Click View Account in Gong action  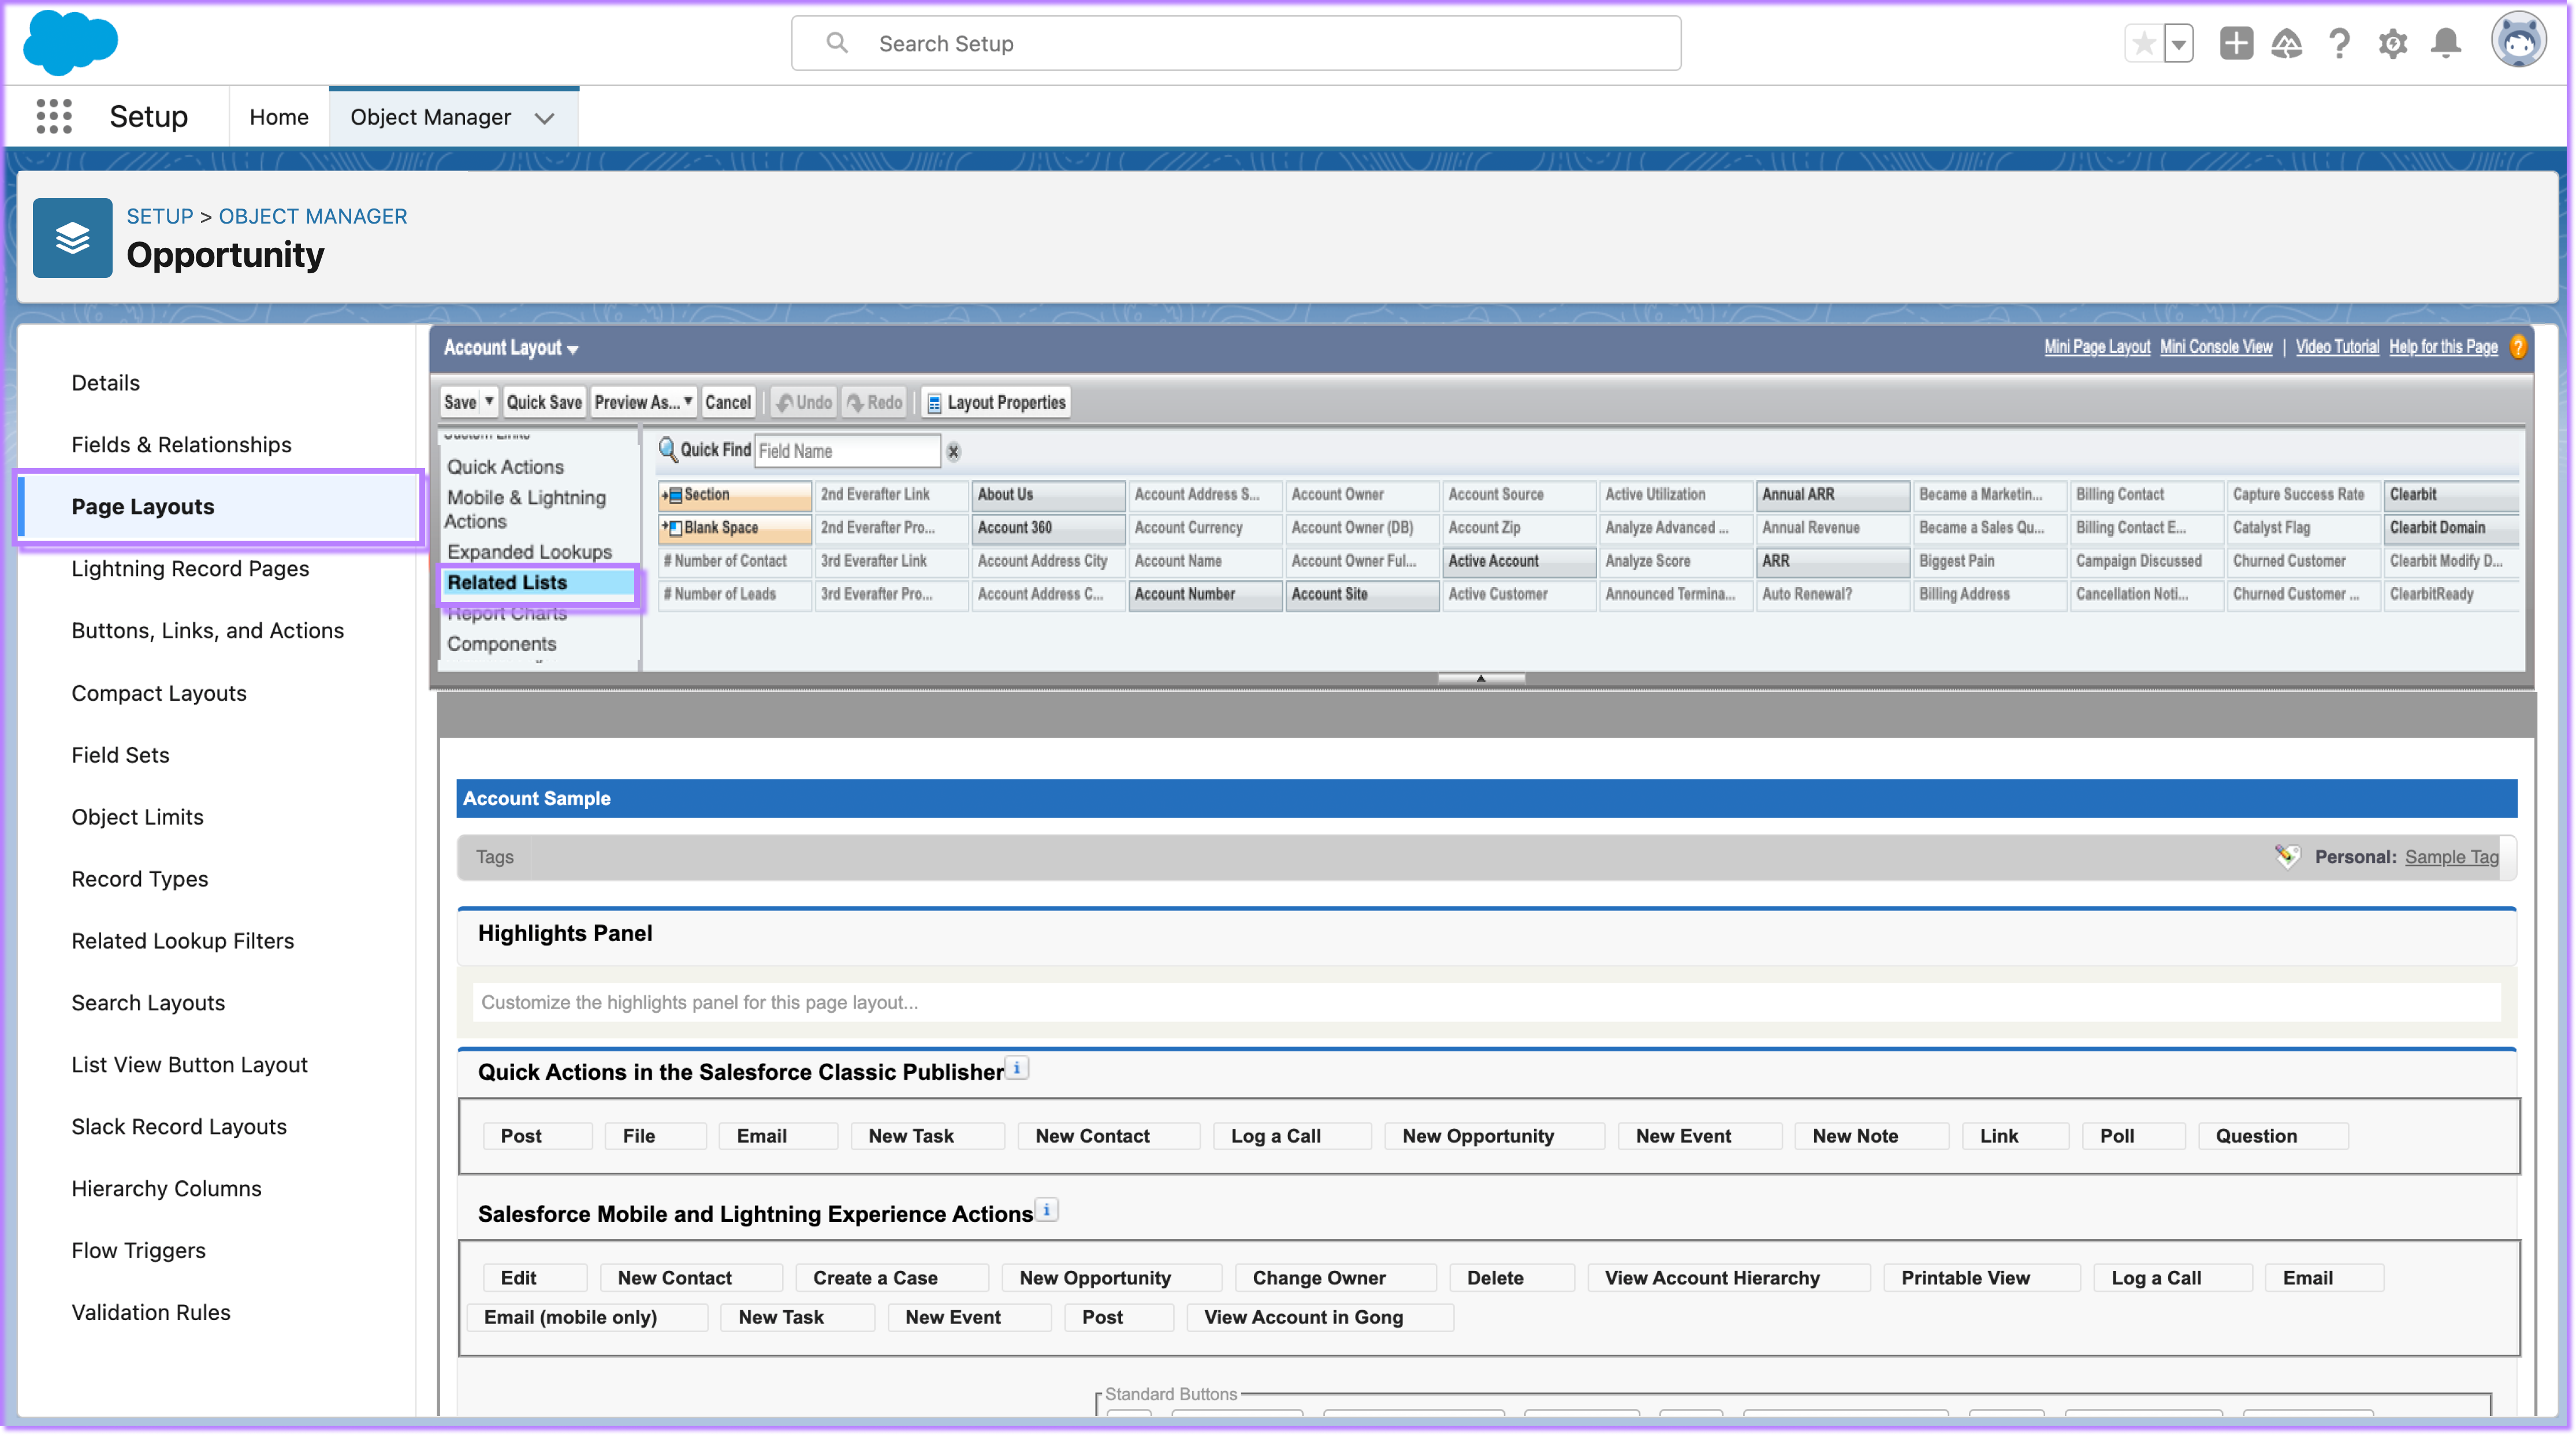point(1319,1317)
